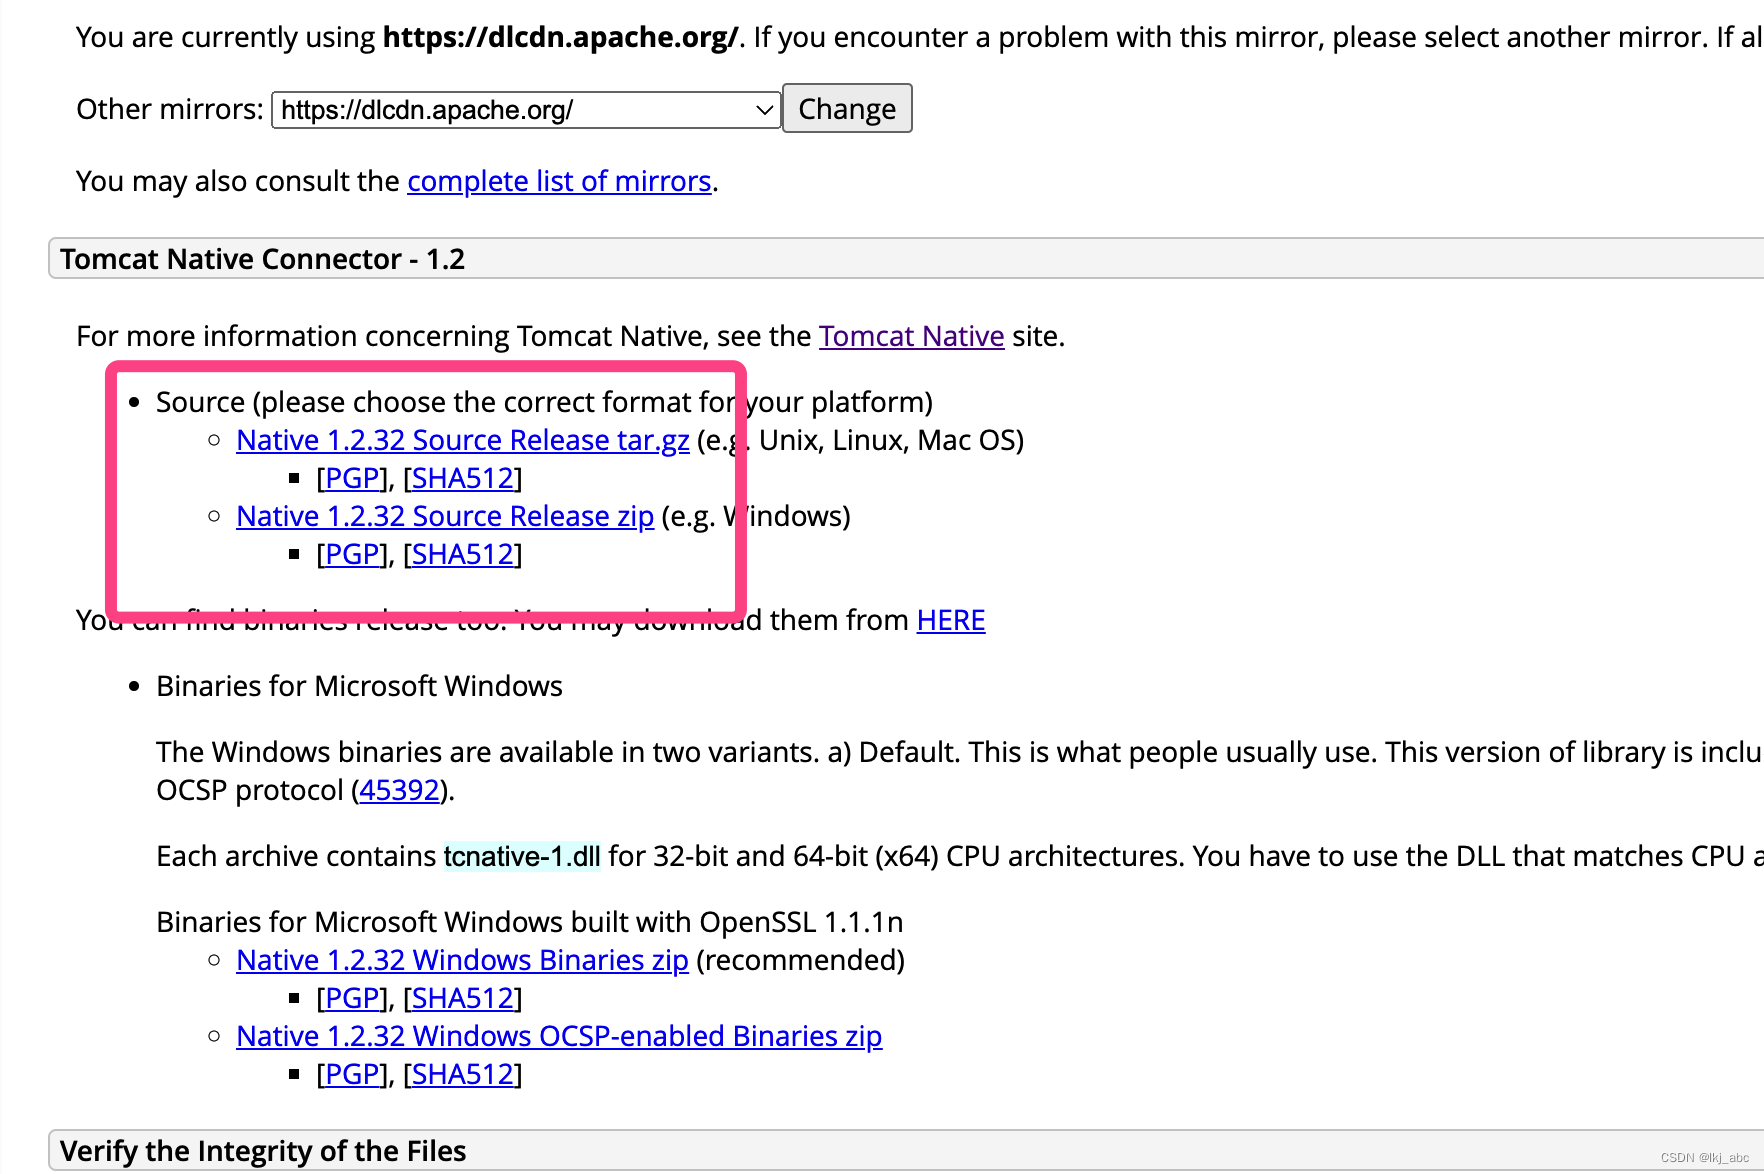Screen dimensions: 1764x1174
Task: Click the text 'Binaries for Microsoft Windows built with OpenSSL 1.1.1n'
Action: 530,922
